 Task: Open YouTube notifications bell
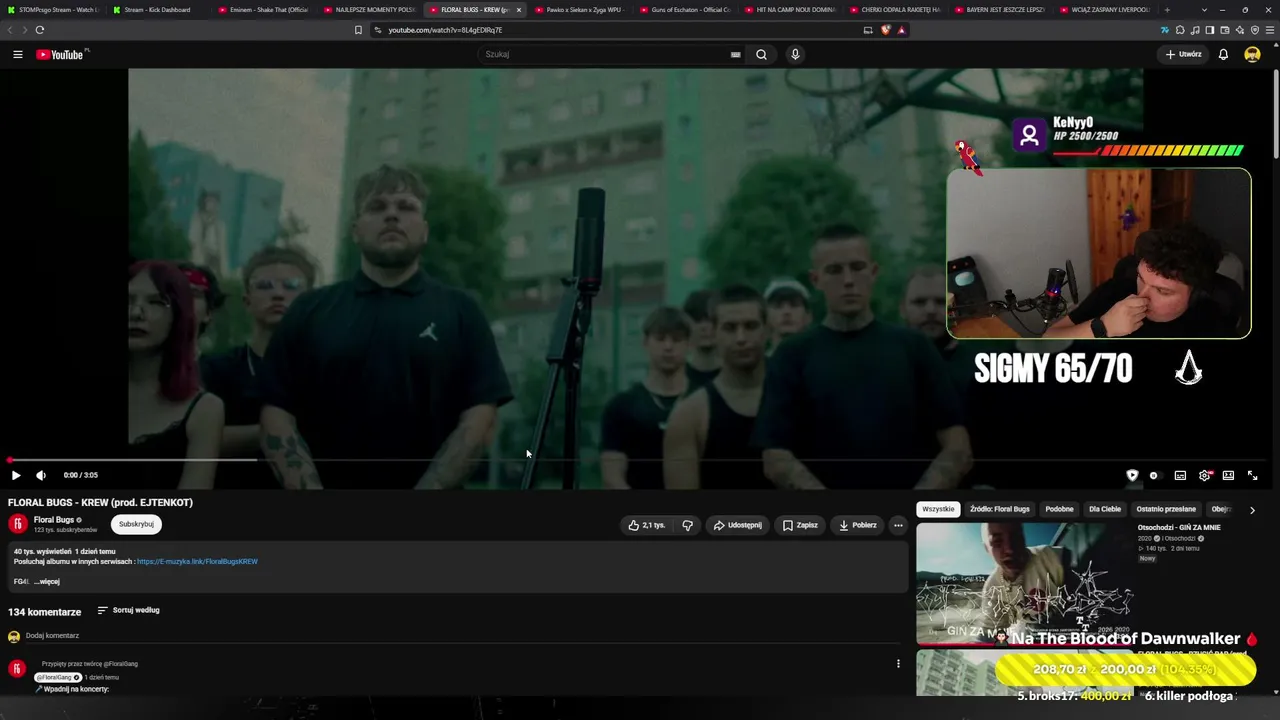(x=1223, y=54)
